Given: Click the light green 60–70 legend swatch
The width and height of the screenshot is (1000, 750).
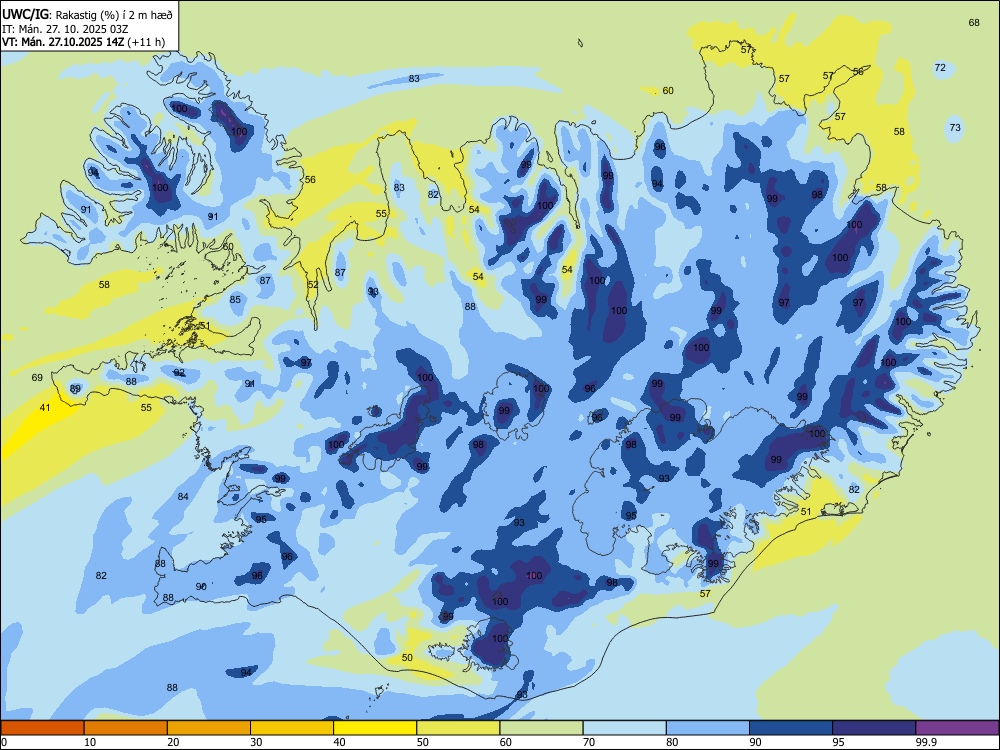Looking at the screenshot, I should (x=541, y=728).
